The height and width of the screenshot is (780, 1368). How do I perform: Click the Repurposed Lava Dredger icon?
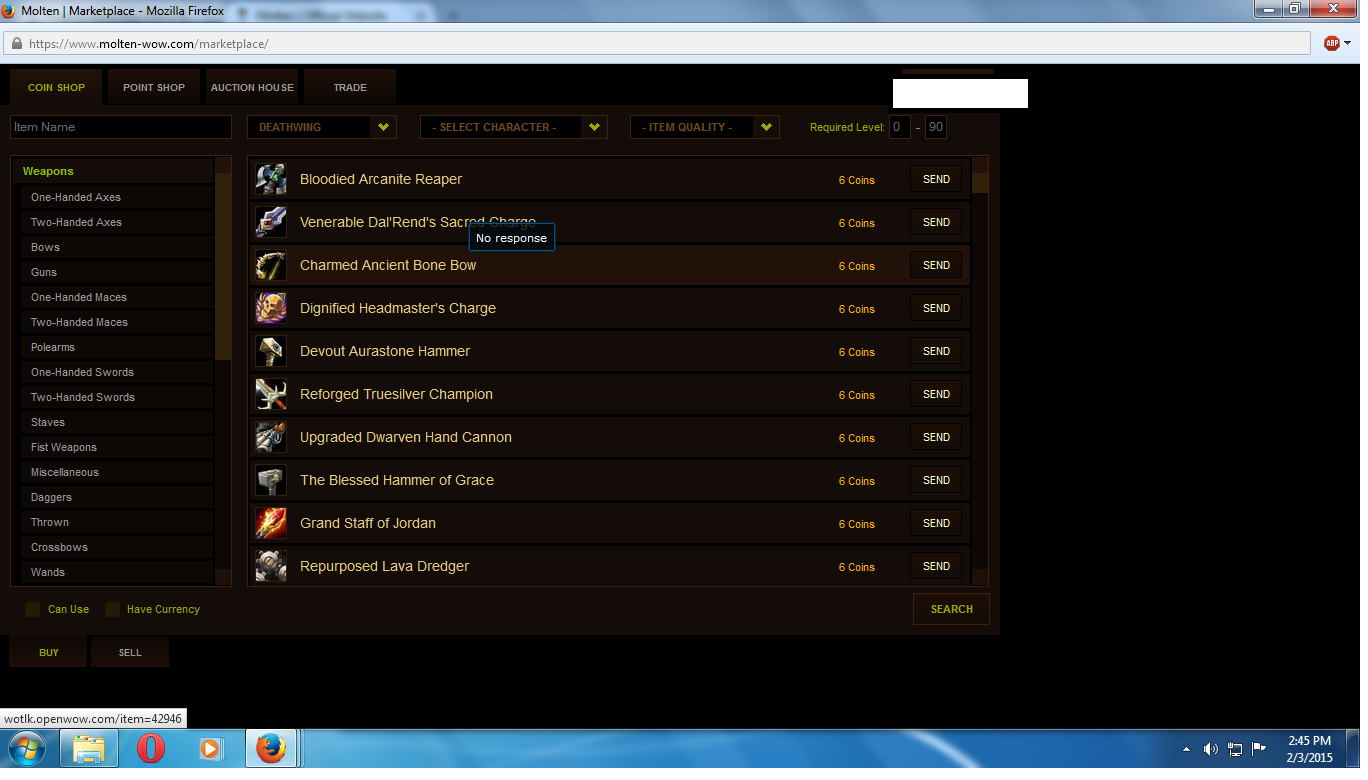[x=271, y=566]
